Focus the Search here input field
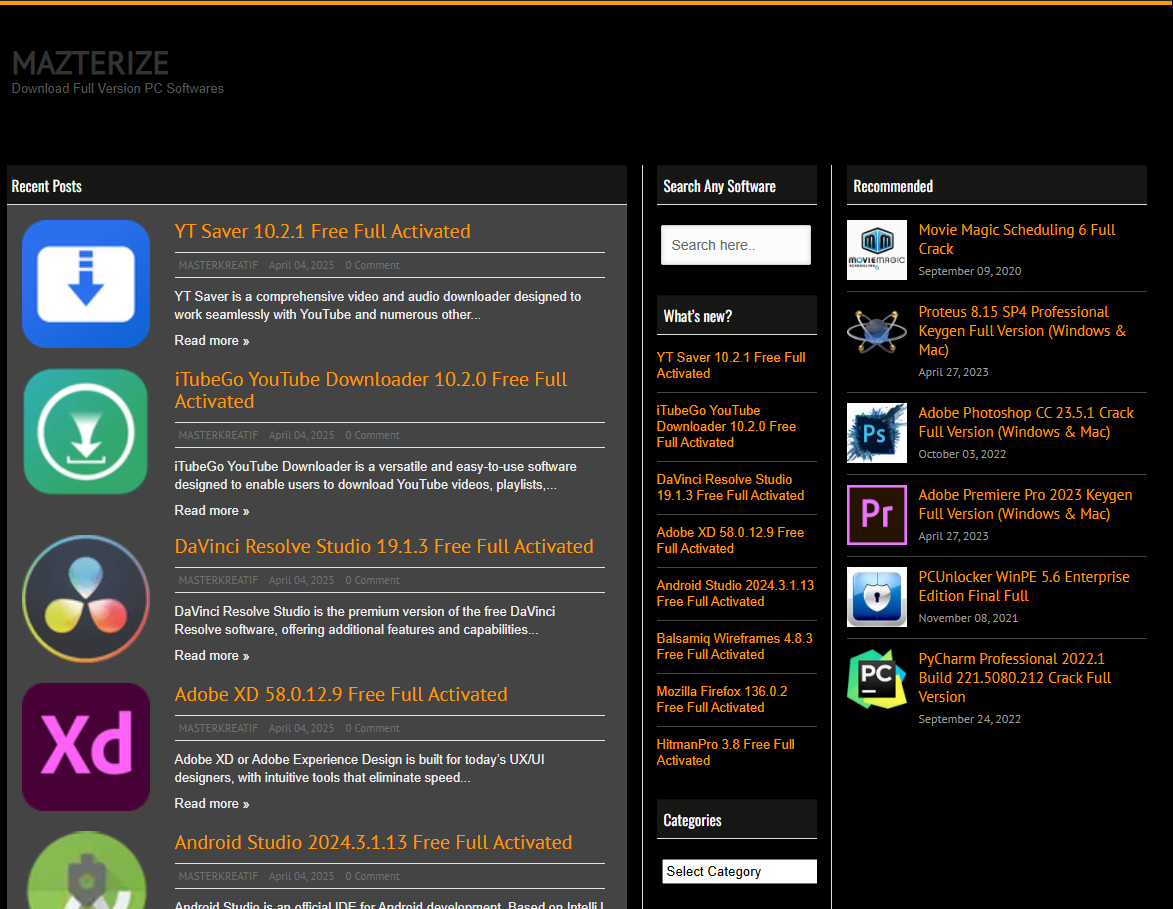This screenshot has width=1173, height=909. pyautogui.click(x=735, y=245)
